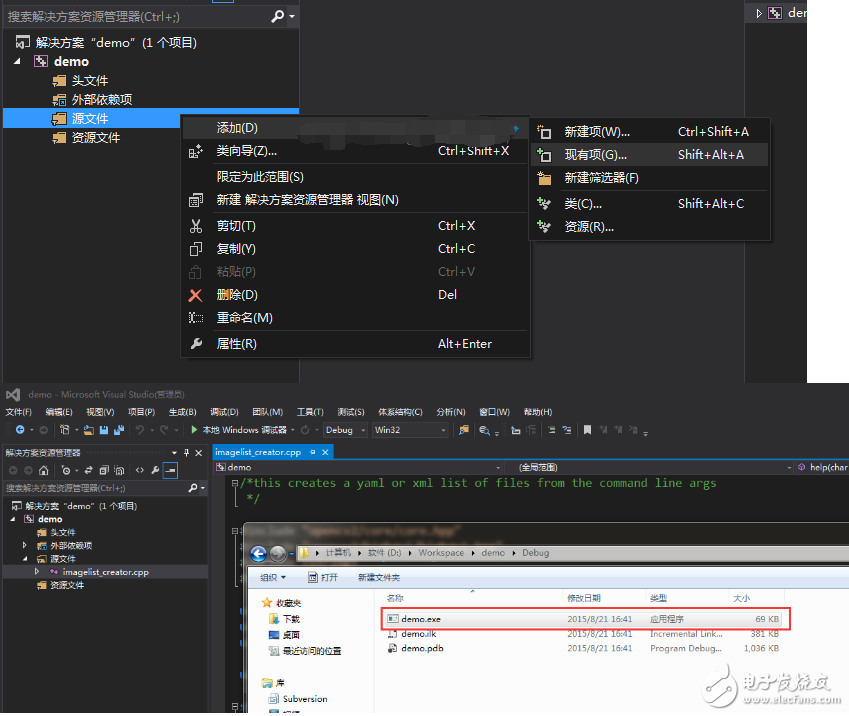Click the back arrow in the file explorer window
Viewport: 849px width, 716px height.
(260, 553)
